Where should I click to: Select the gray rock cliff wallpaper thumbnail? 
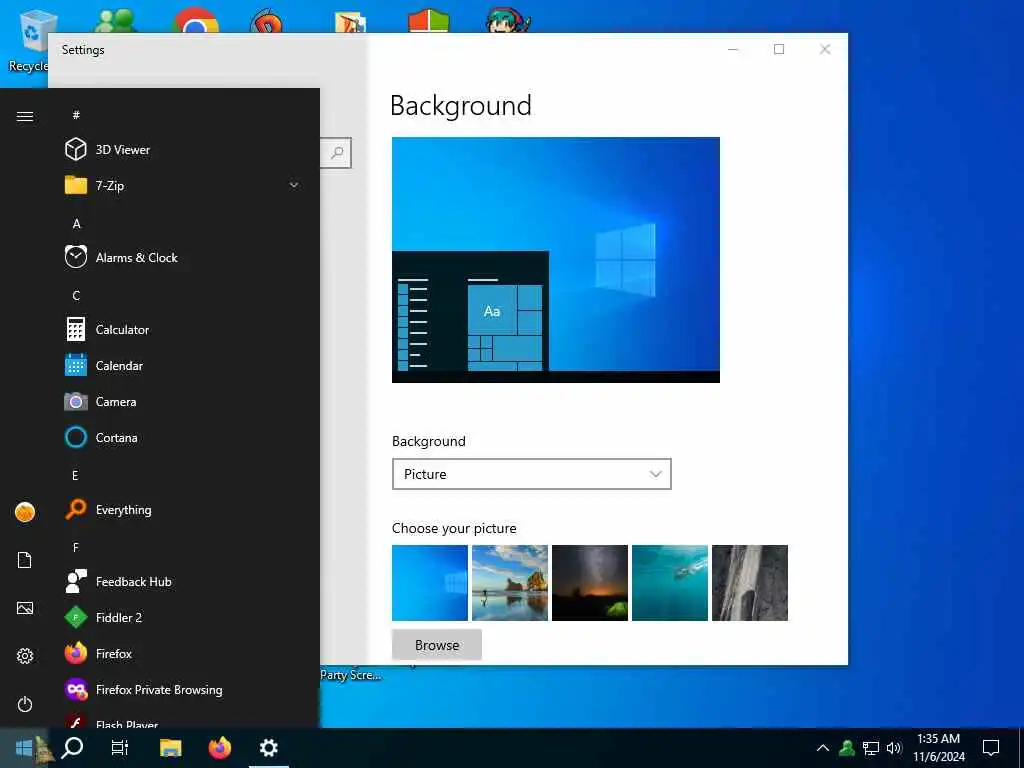point(750,583)
